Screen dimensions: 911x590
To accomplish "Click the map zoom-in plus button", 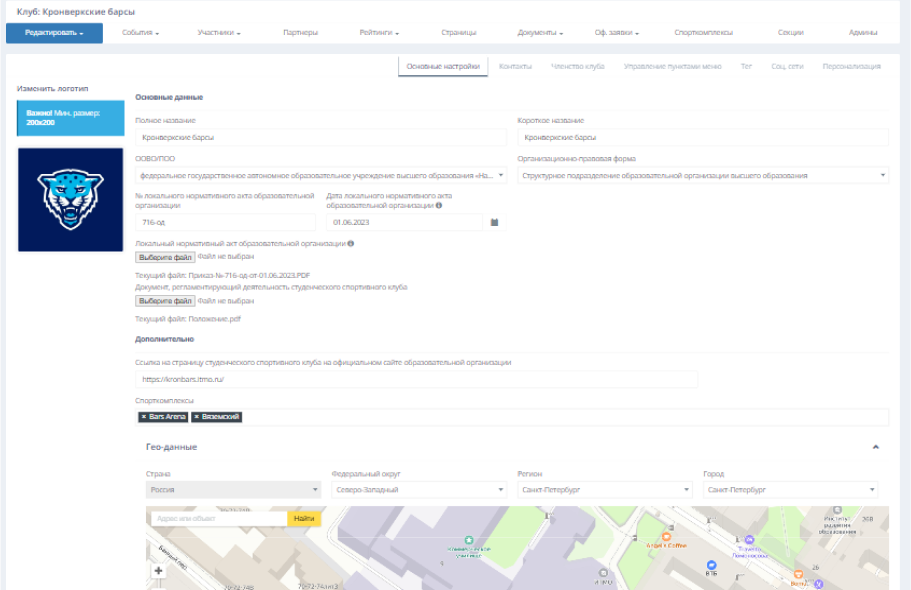I will [158, 571].
